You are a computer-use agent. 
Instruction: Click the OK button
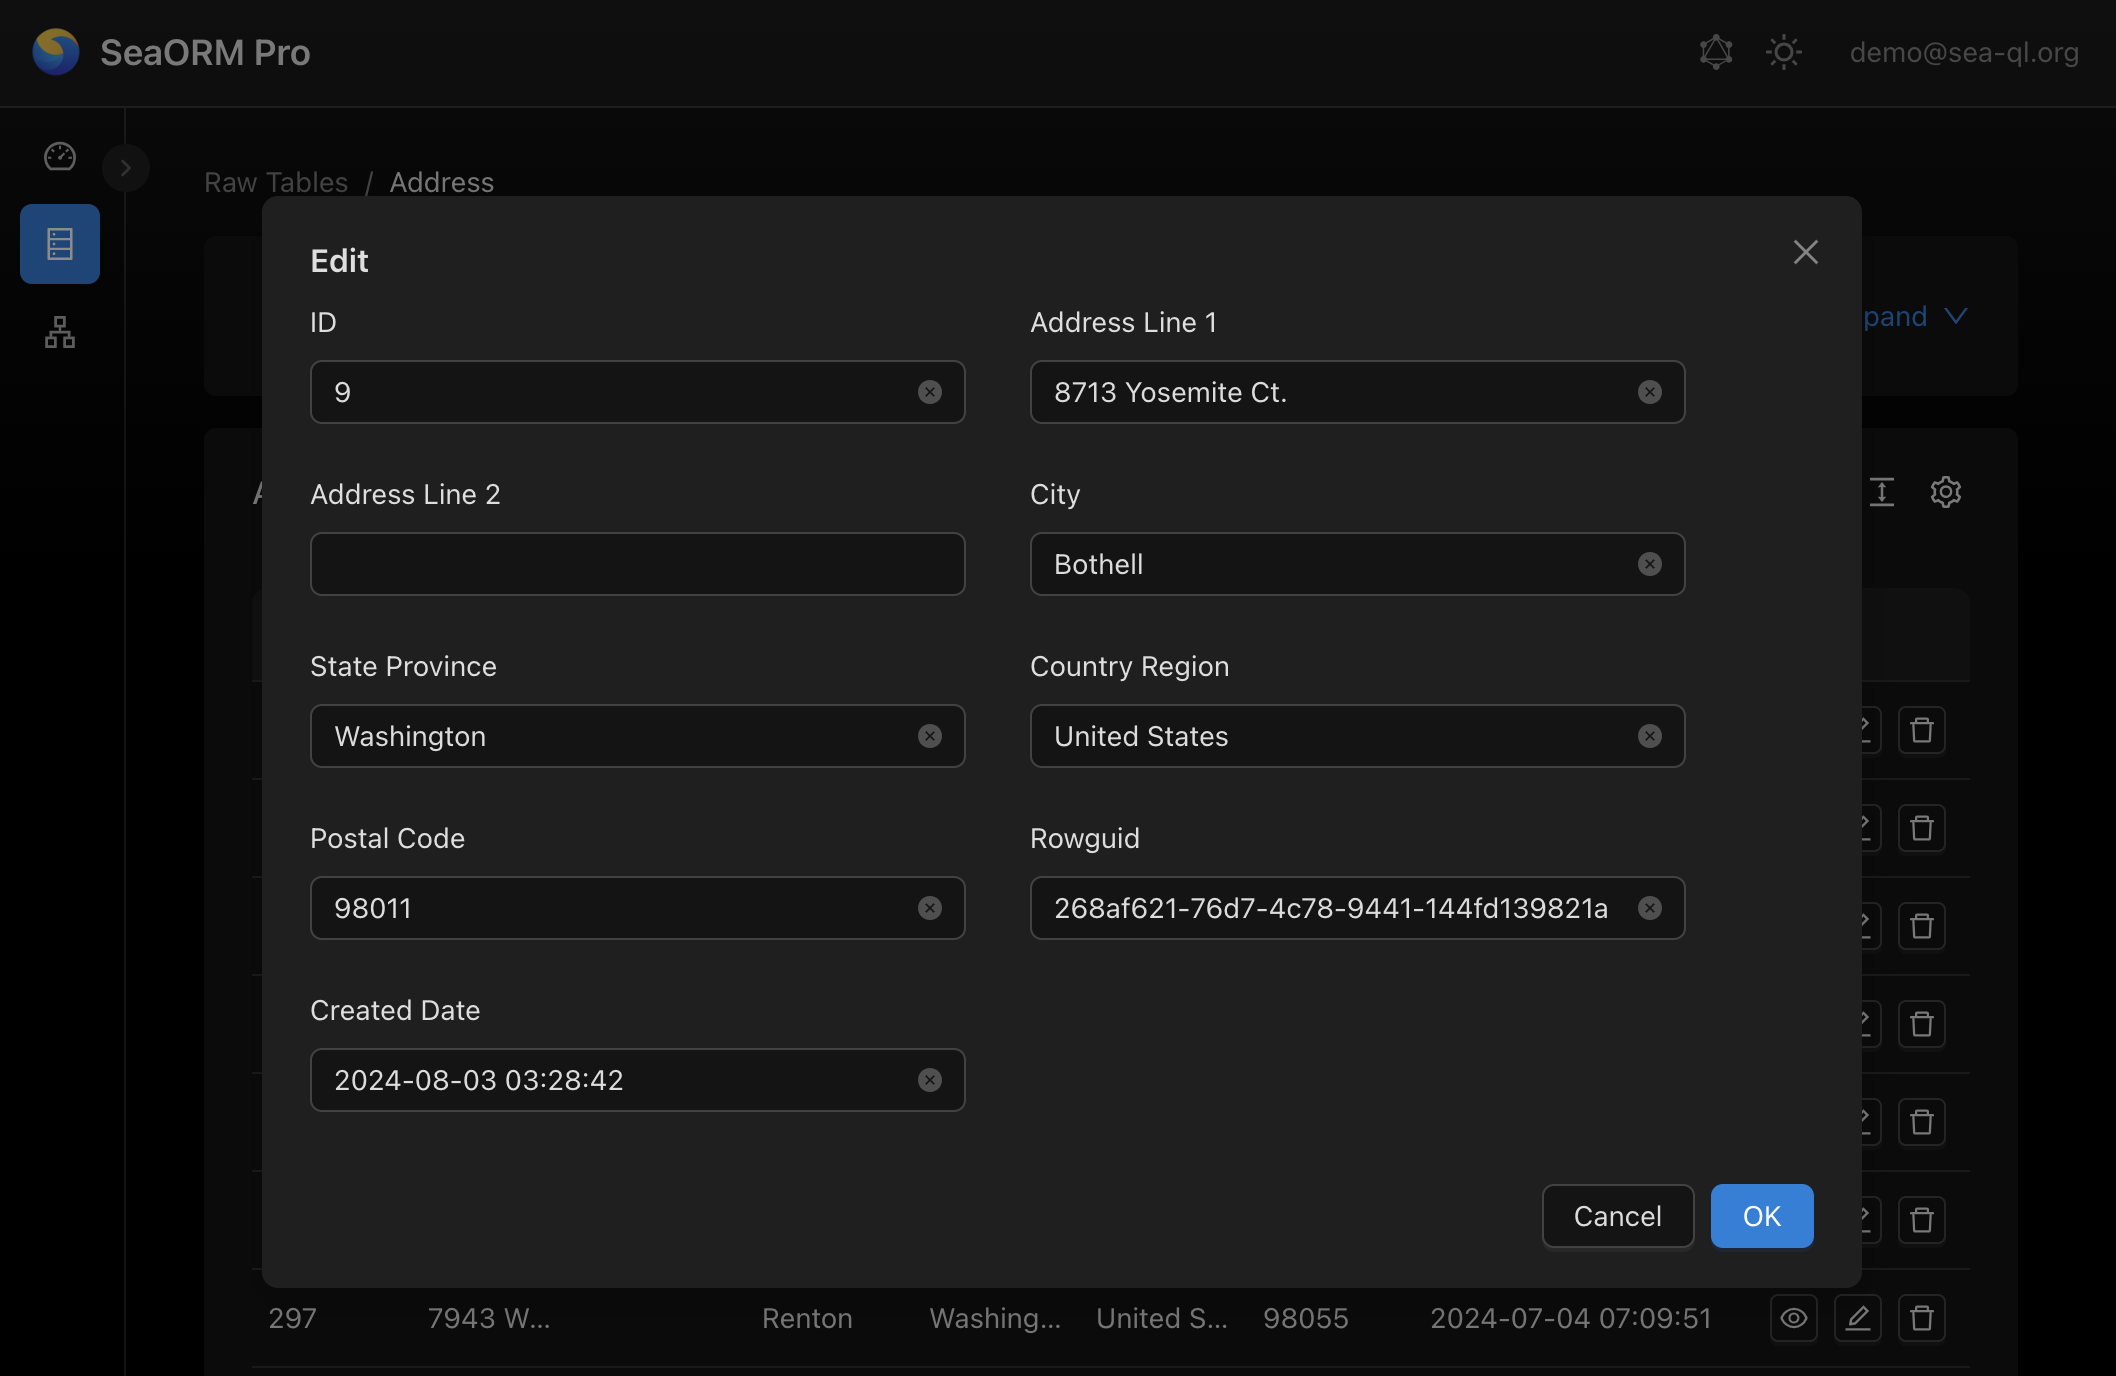point(1762,1216)
